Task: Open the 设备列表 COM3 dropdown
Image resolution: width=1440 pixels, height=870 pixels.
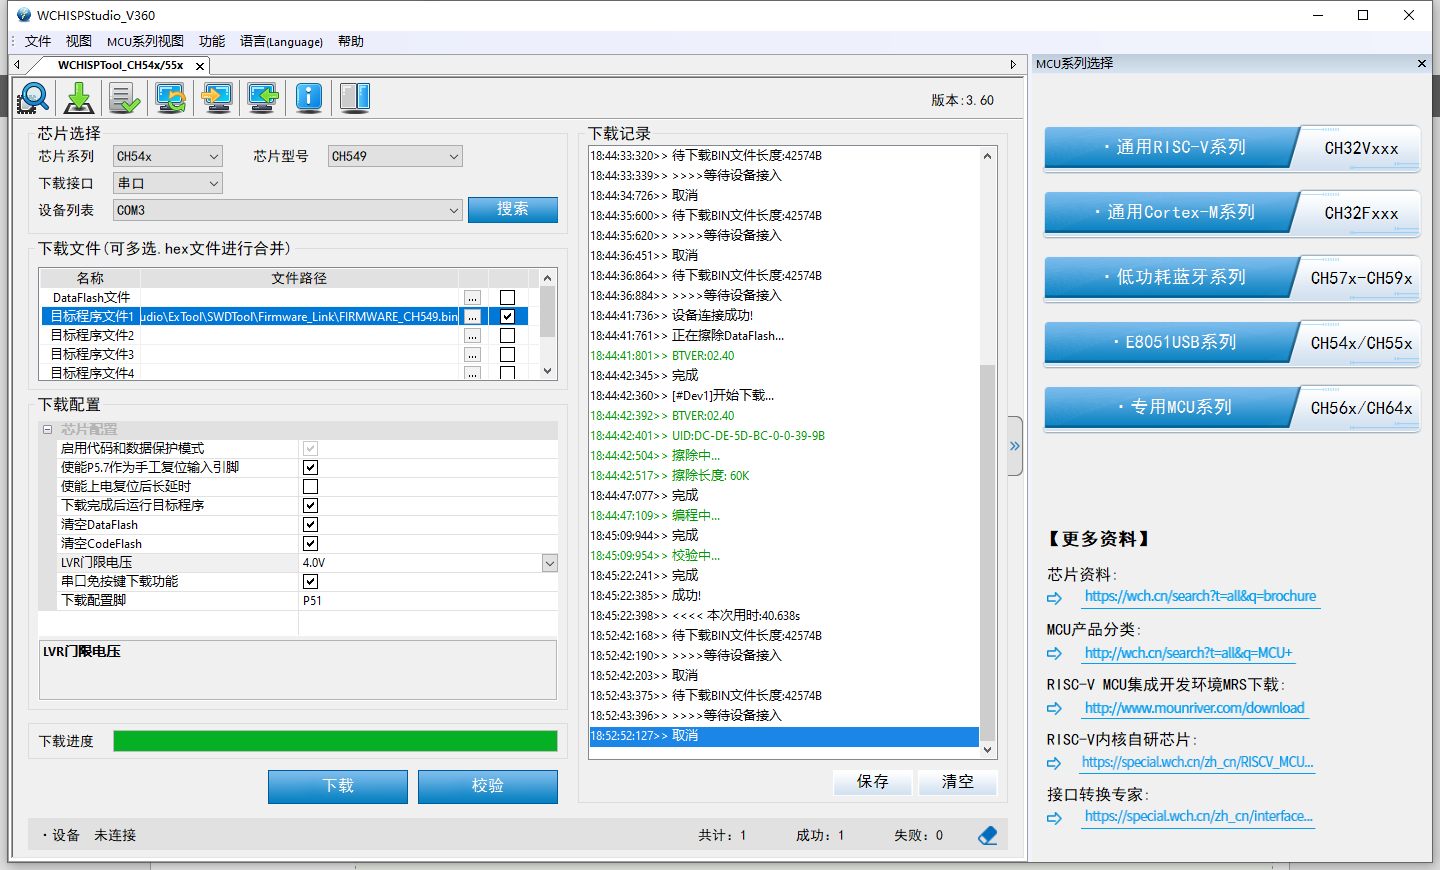Action: tap(288, 210)
